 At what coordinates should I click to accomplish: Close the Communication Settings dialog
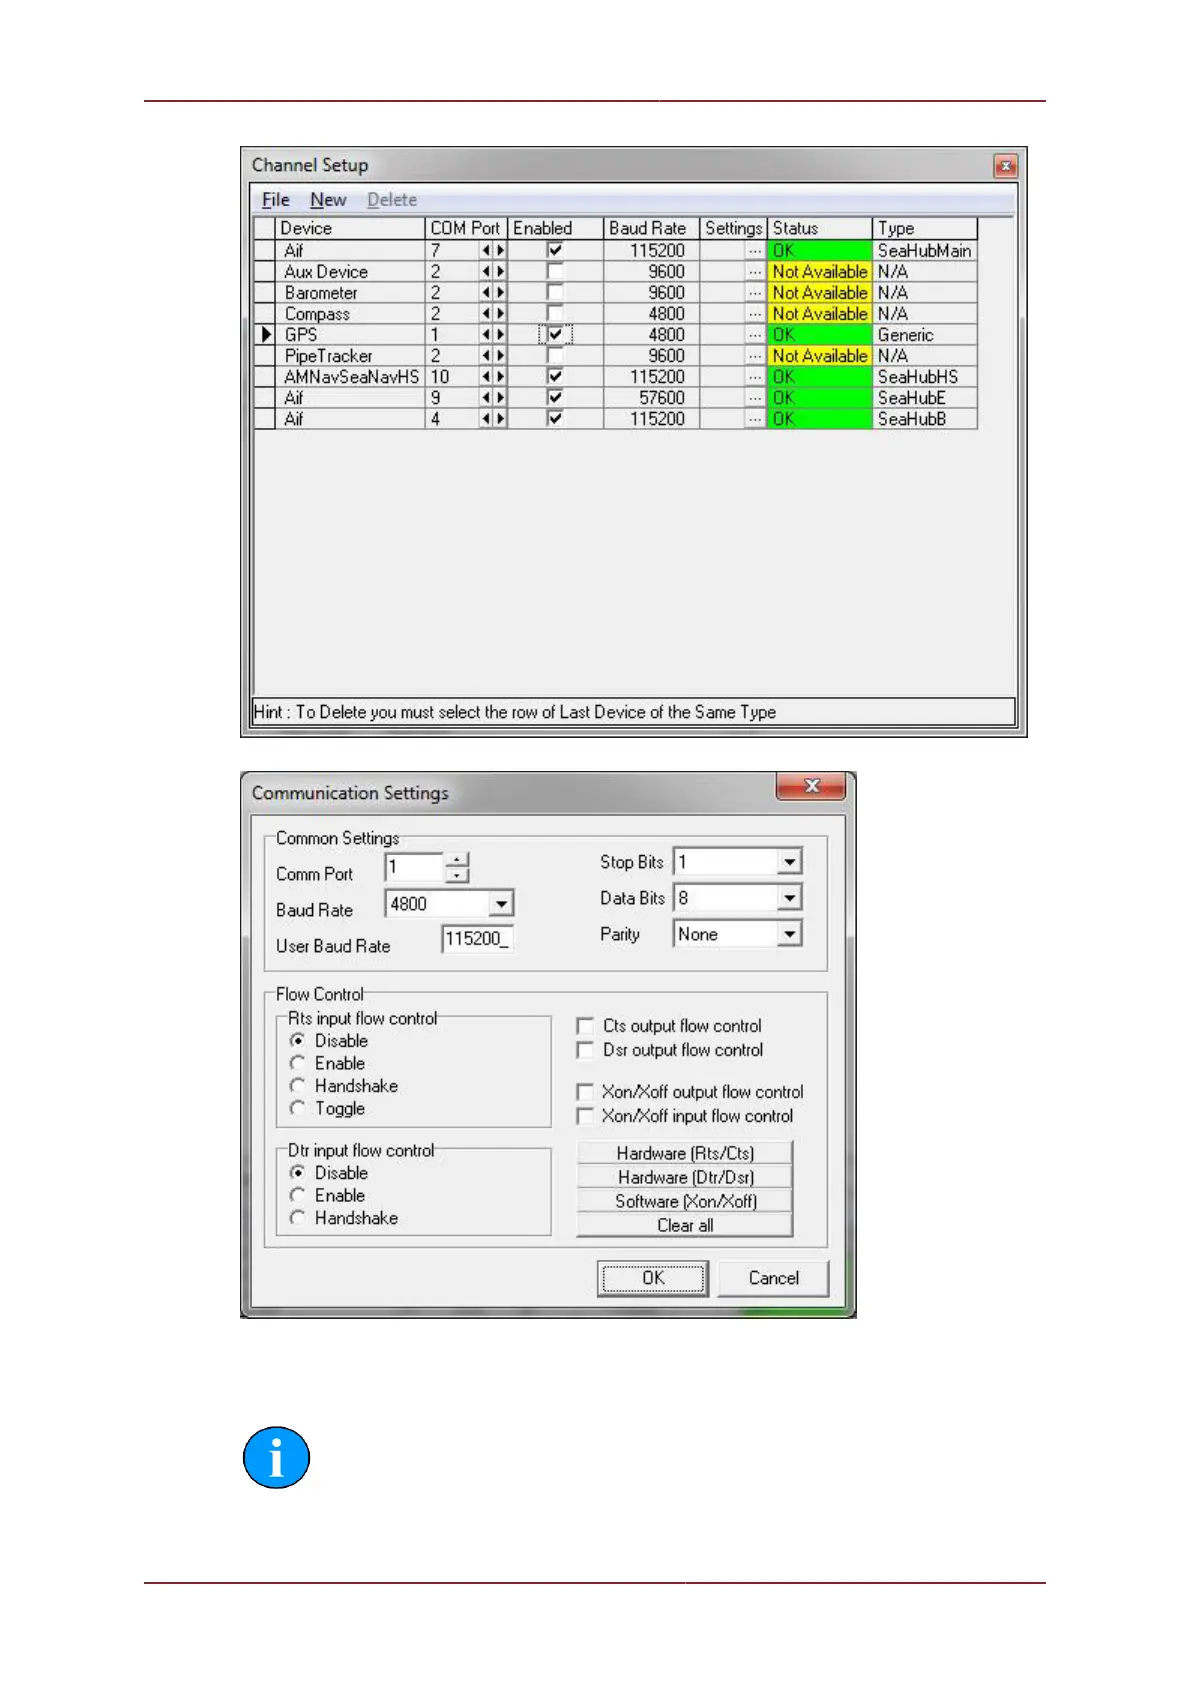(x=812, y=786)
